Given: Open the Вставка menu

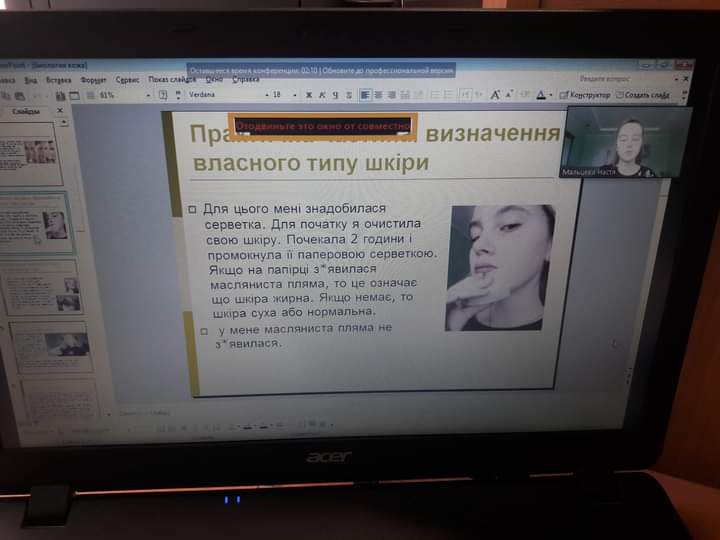Looking at the screenshot, I should pyautogui.click(x=58, y=79).
